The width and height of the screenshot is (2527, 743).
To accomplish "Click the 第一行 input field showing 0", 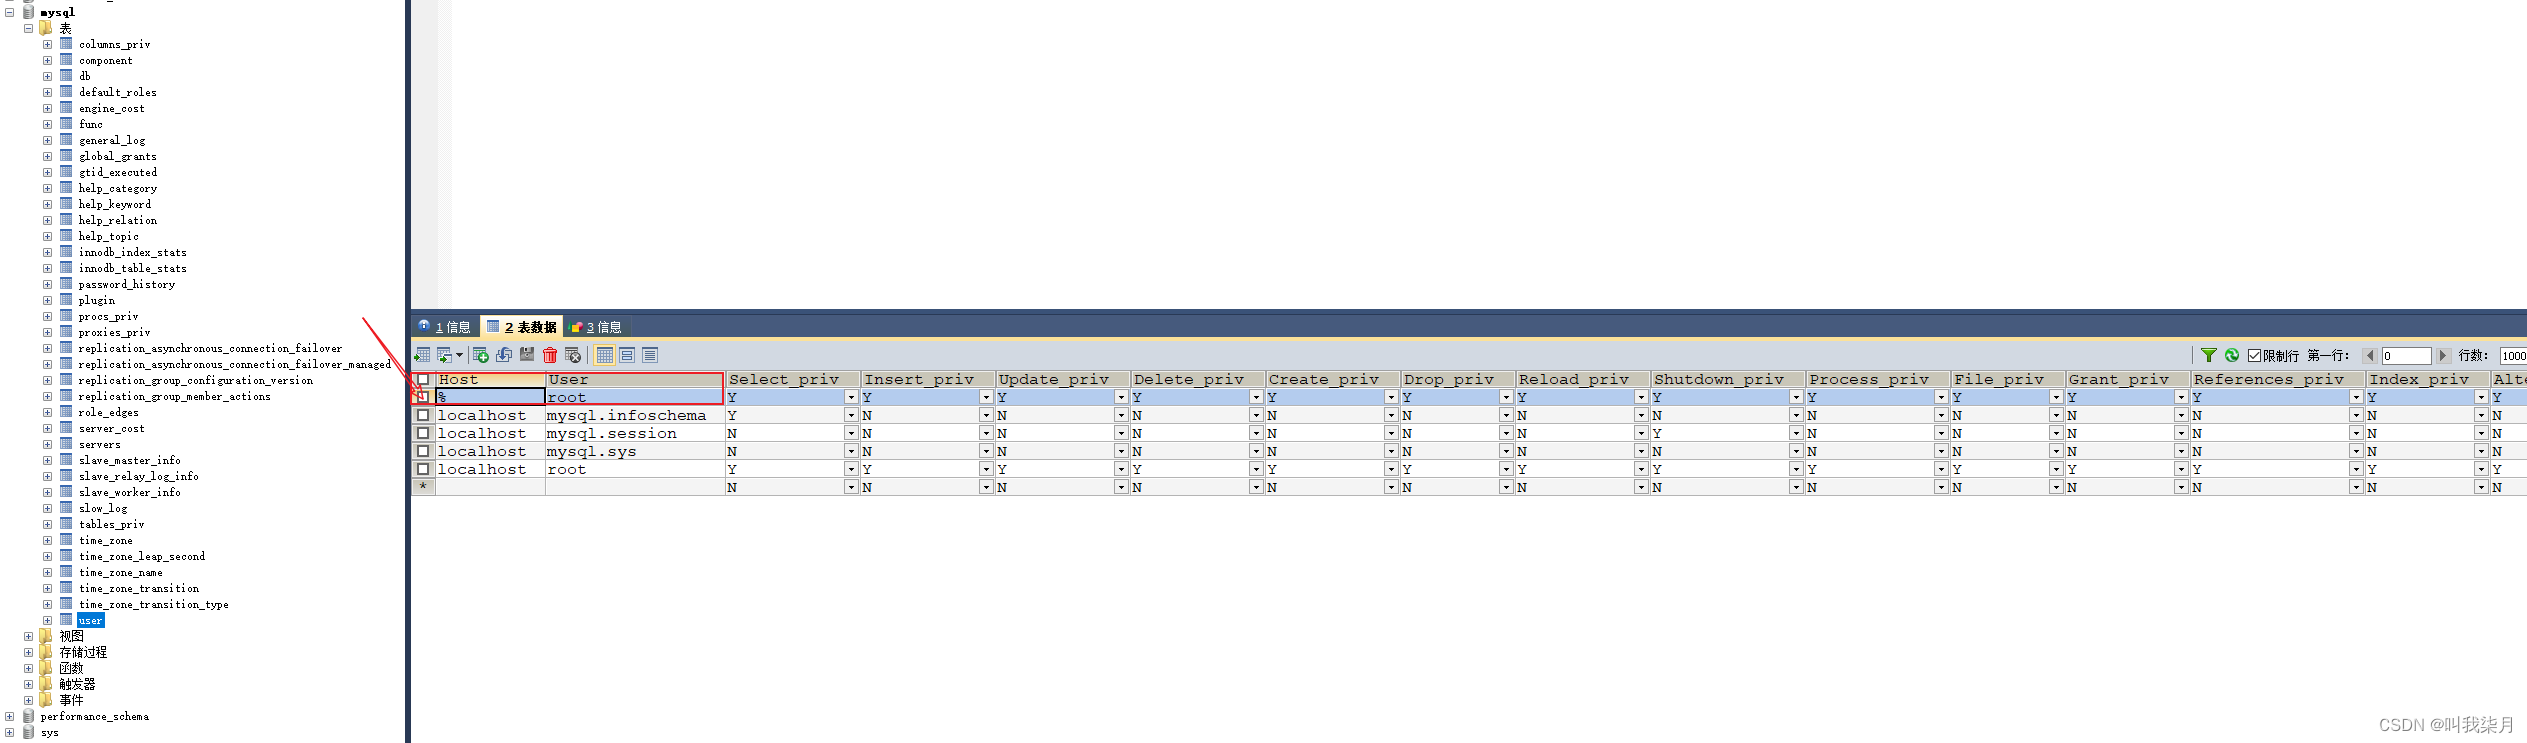I will point(2406,356).
